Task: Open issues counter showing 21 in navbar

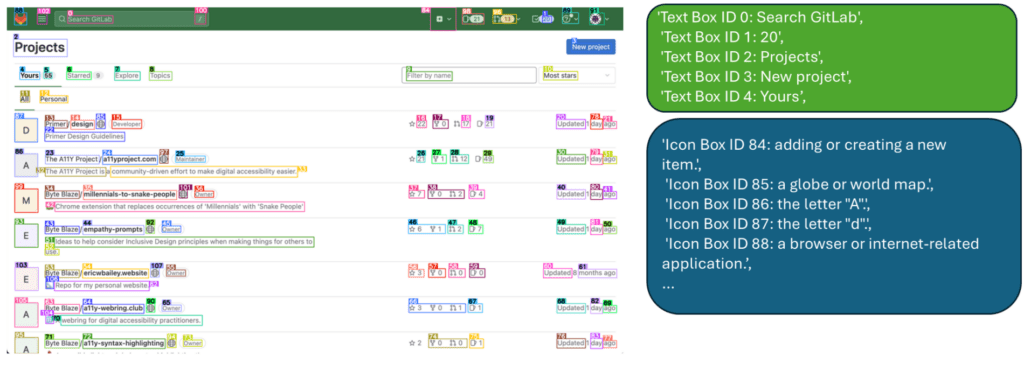Action: click(473, 20)
